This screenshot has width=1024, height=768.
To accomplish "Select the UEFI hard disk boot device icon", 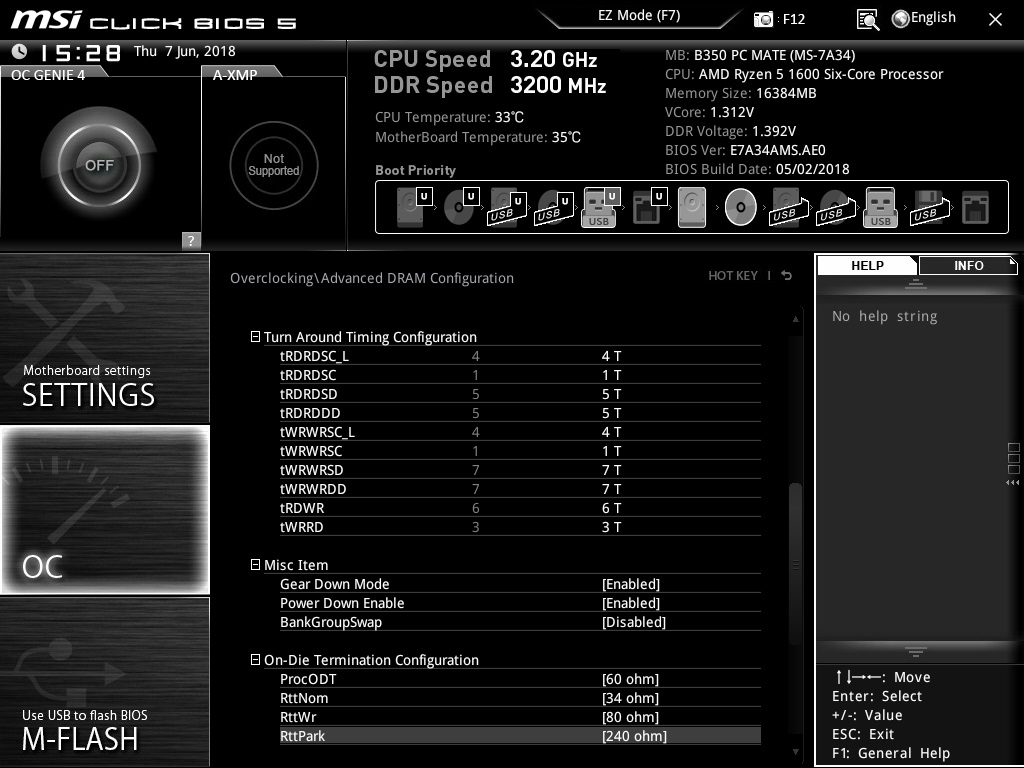I will coord(414,206).
